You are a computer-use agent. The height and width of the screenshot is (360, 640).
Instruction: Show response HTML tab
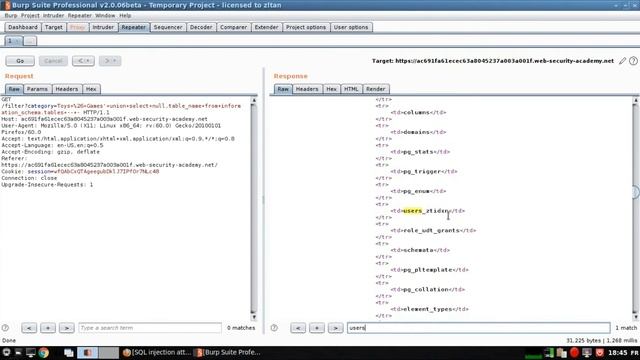[x=351, y=89]
